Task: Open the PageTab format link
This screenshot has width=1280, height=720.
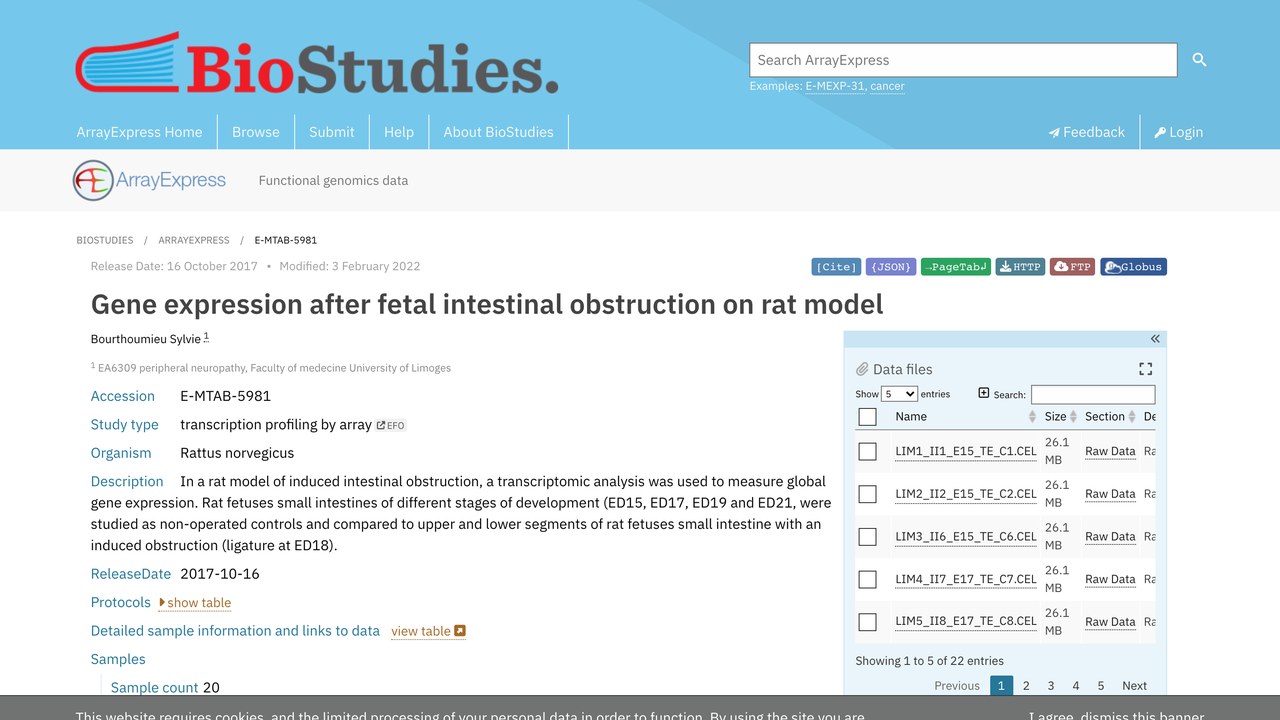Action: click(956, 267)
